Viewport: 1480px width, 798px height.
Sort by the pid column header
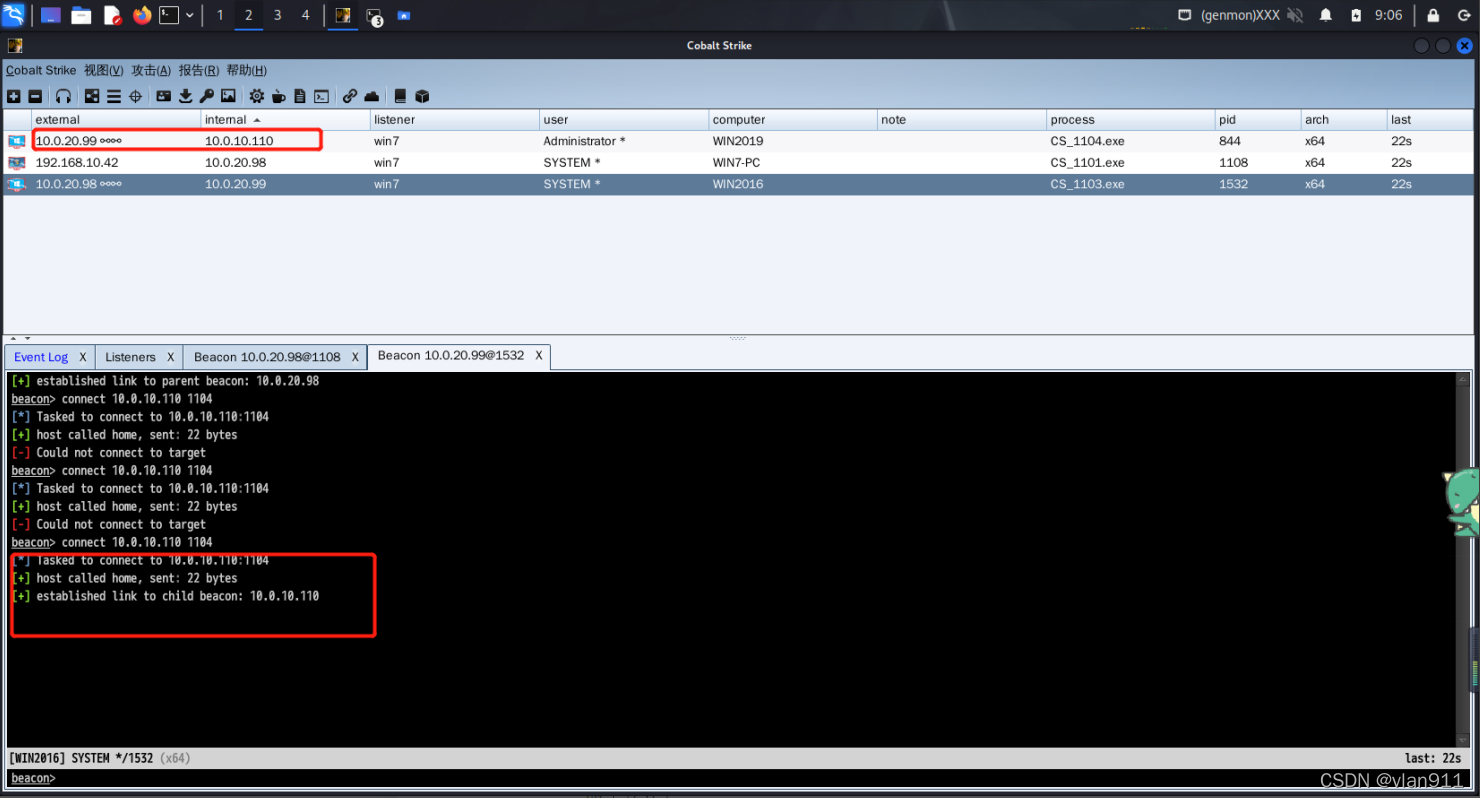[x=1257, y=119]
